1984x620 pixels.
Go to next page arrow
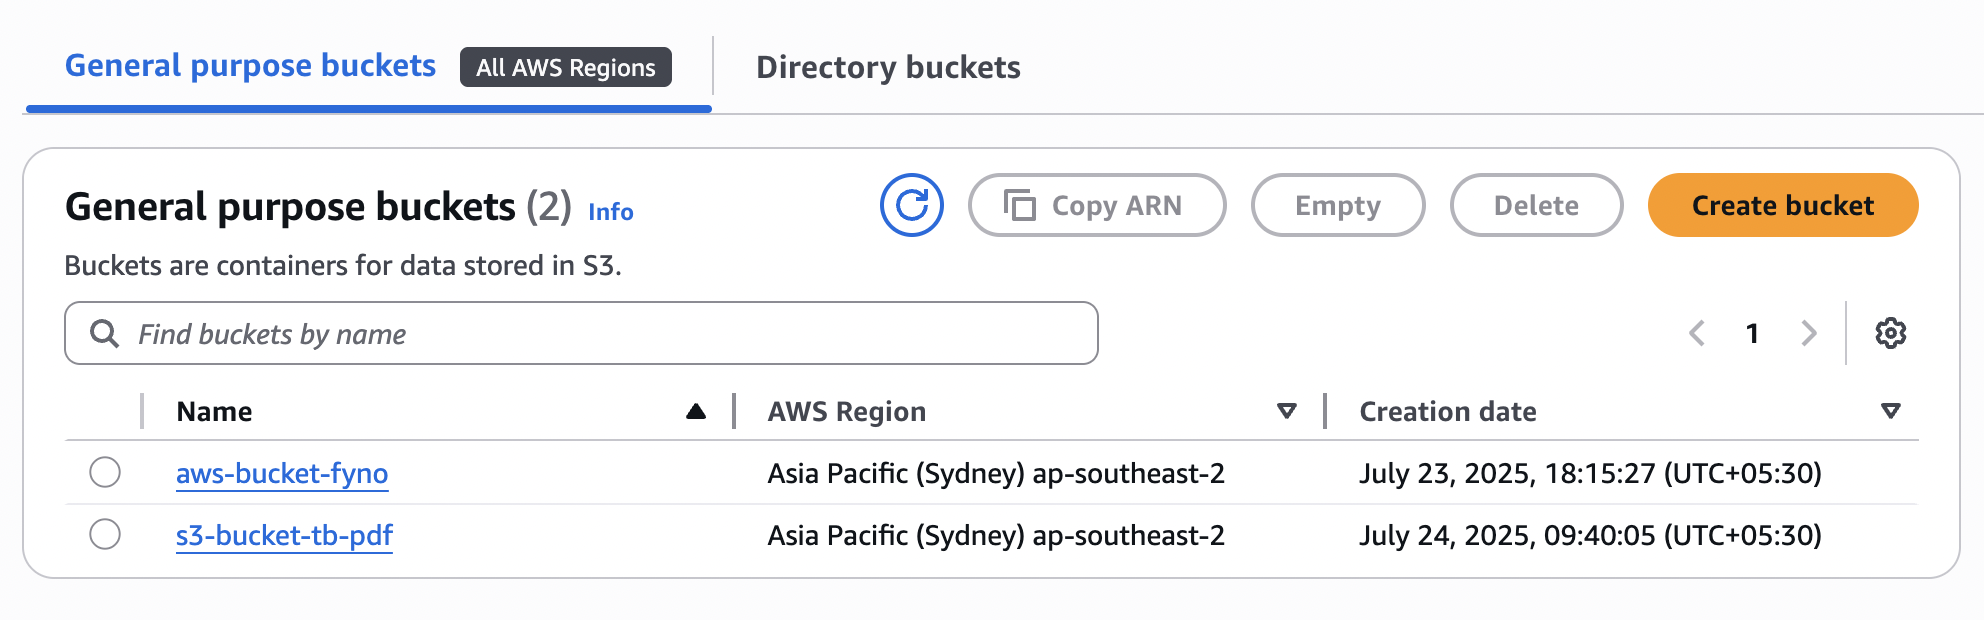(1808, 333)
